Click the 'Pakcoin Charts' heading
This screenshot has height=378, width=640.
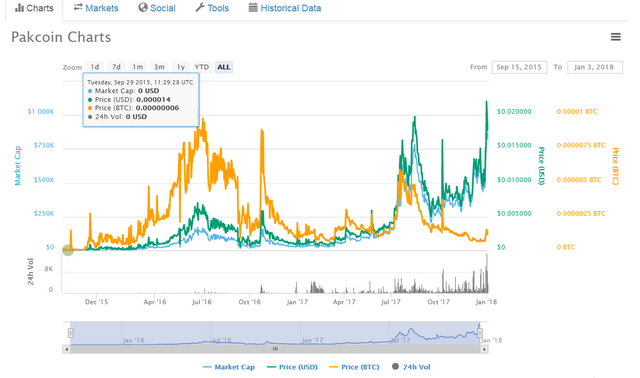click(x=61, y=37)
